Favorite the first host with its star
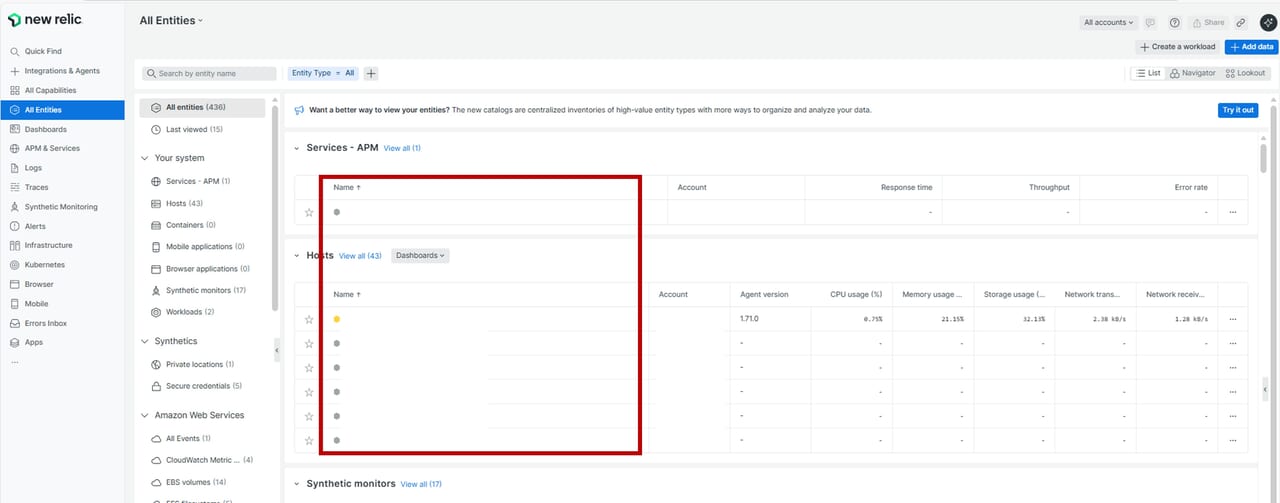This screenshot has width=1280, height=503. (309, 319)
